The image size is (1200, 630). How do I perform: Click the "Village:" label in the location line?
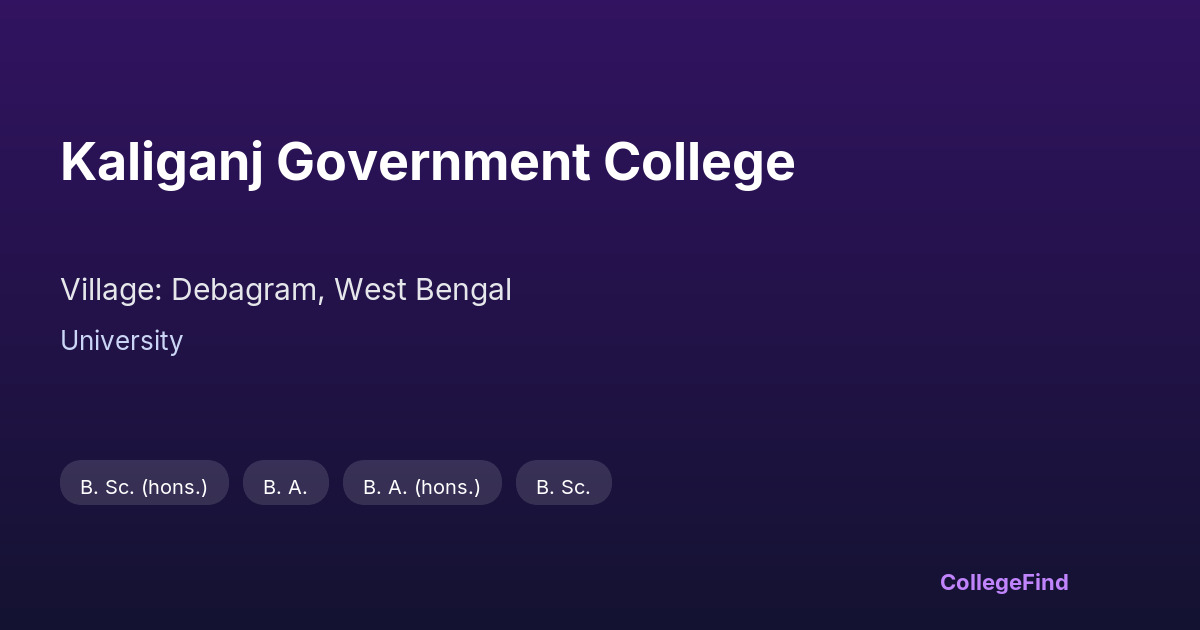pos(111,290)
